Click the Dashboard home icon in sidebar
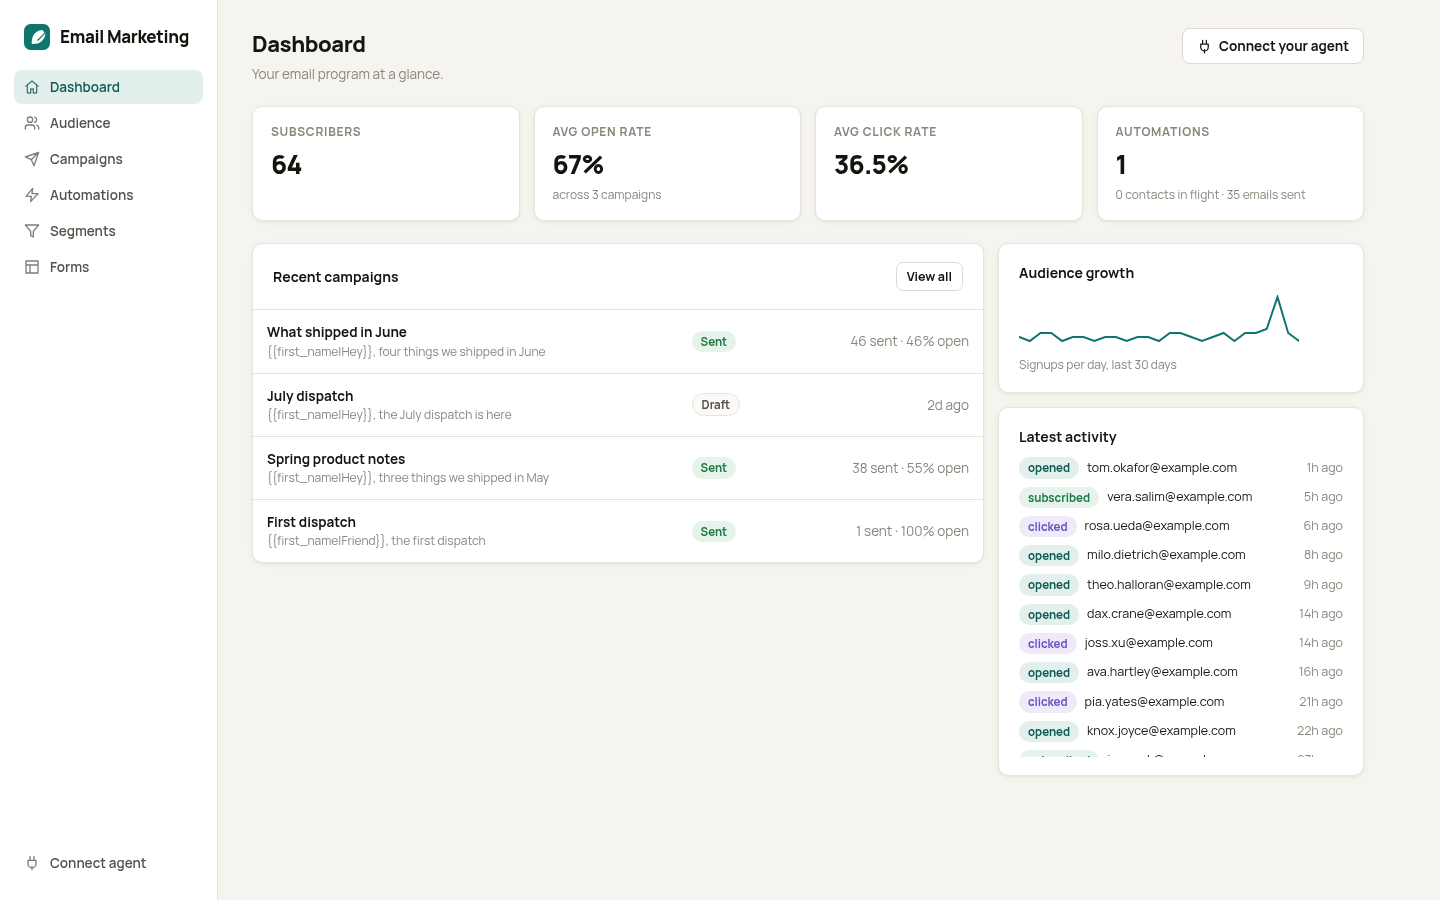 click(x=32, y=87)
